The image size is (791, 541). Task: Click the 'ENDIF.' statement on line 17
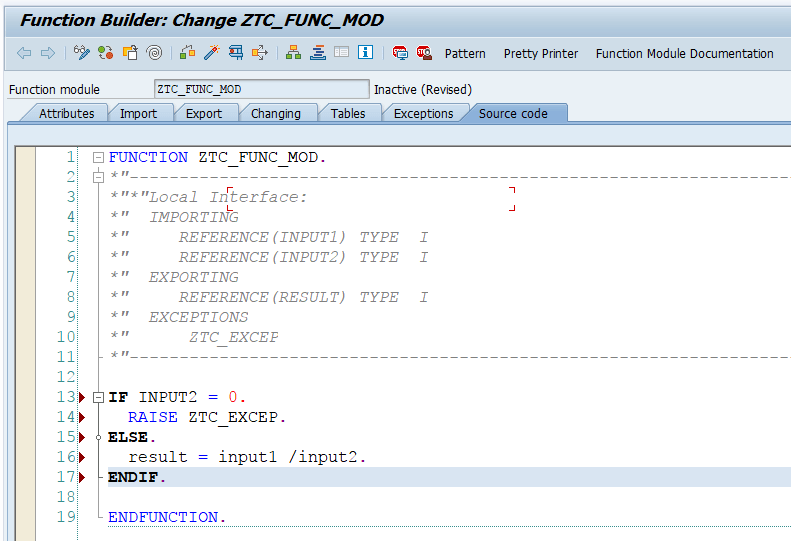[x=137, y=477]
